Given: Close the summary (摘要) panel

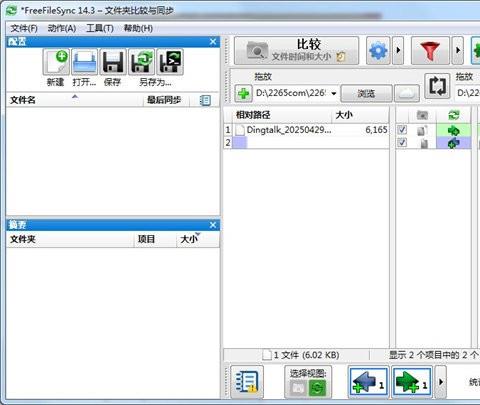Looking at the screenshot, I should point(213,225).
